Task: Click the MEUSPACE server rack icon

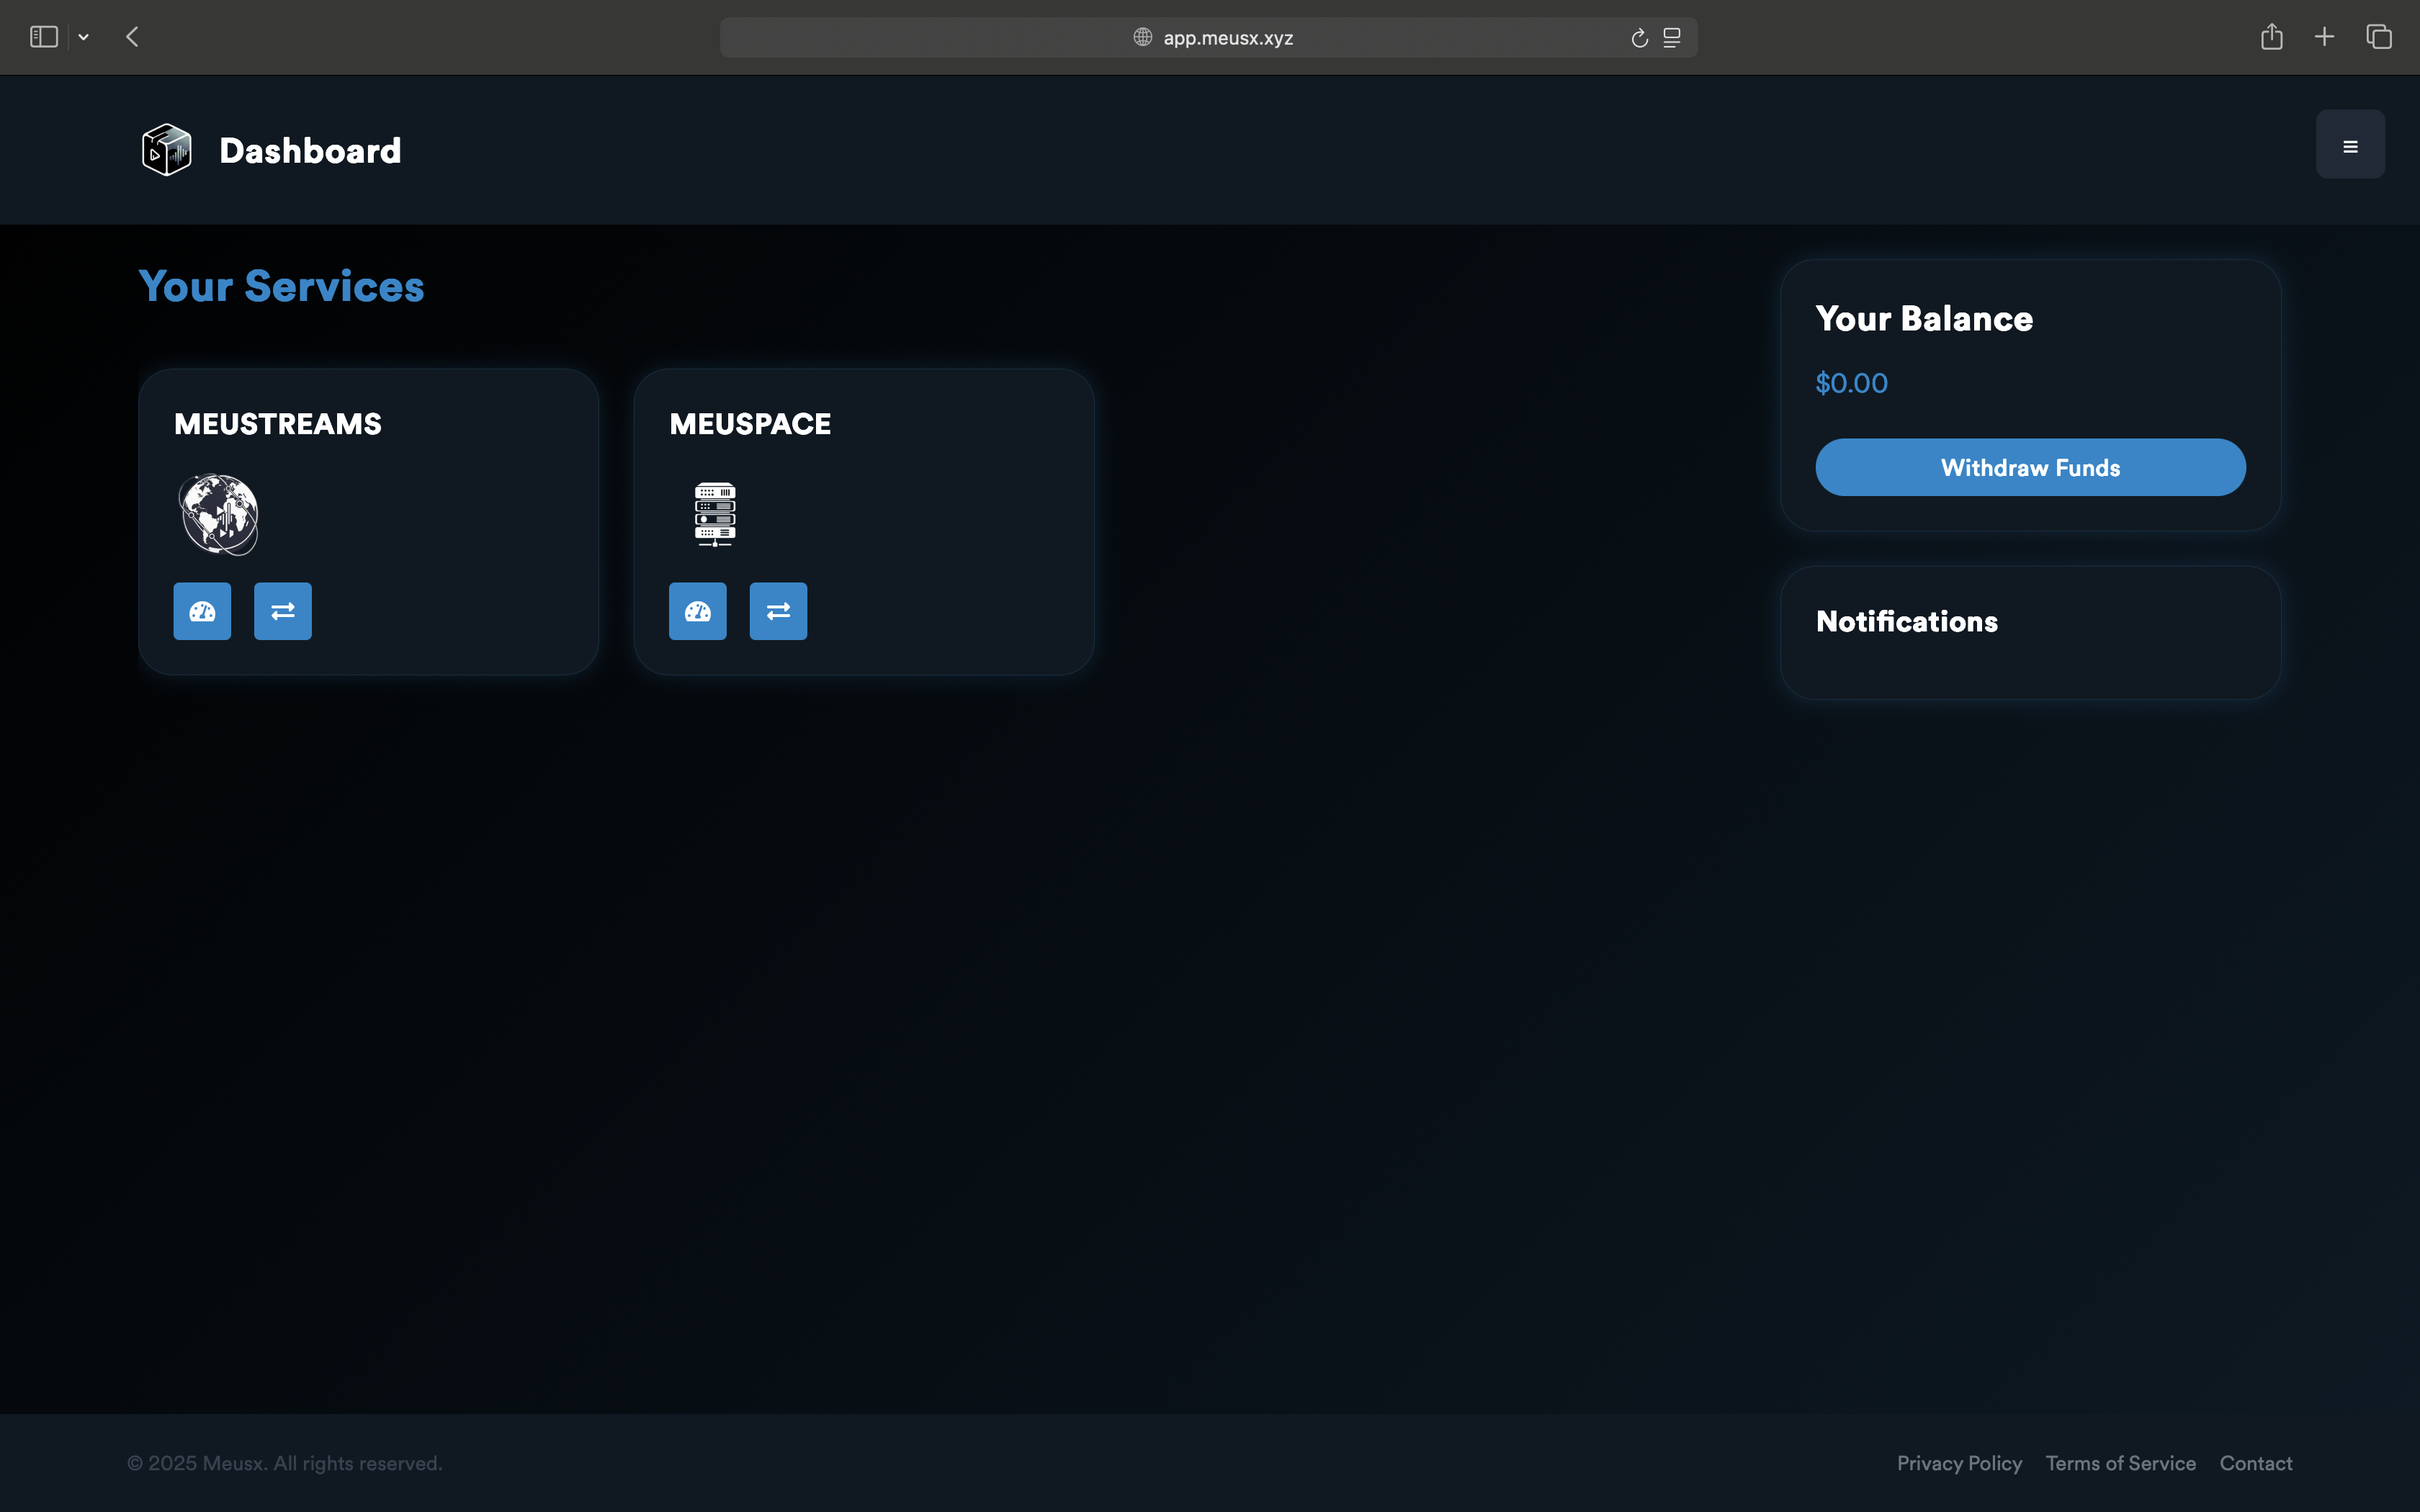Action: pyautogui.click(x=715, y=514)
